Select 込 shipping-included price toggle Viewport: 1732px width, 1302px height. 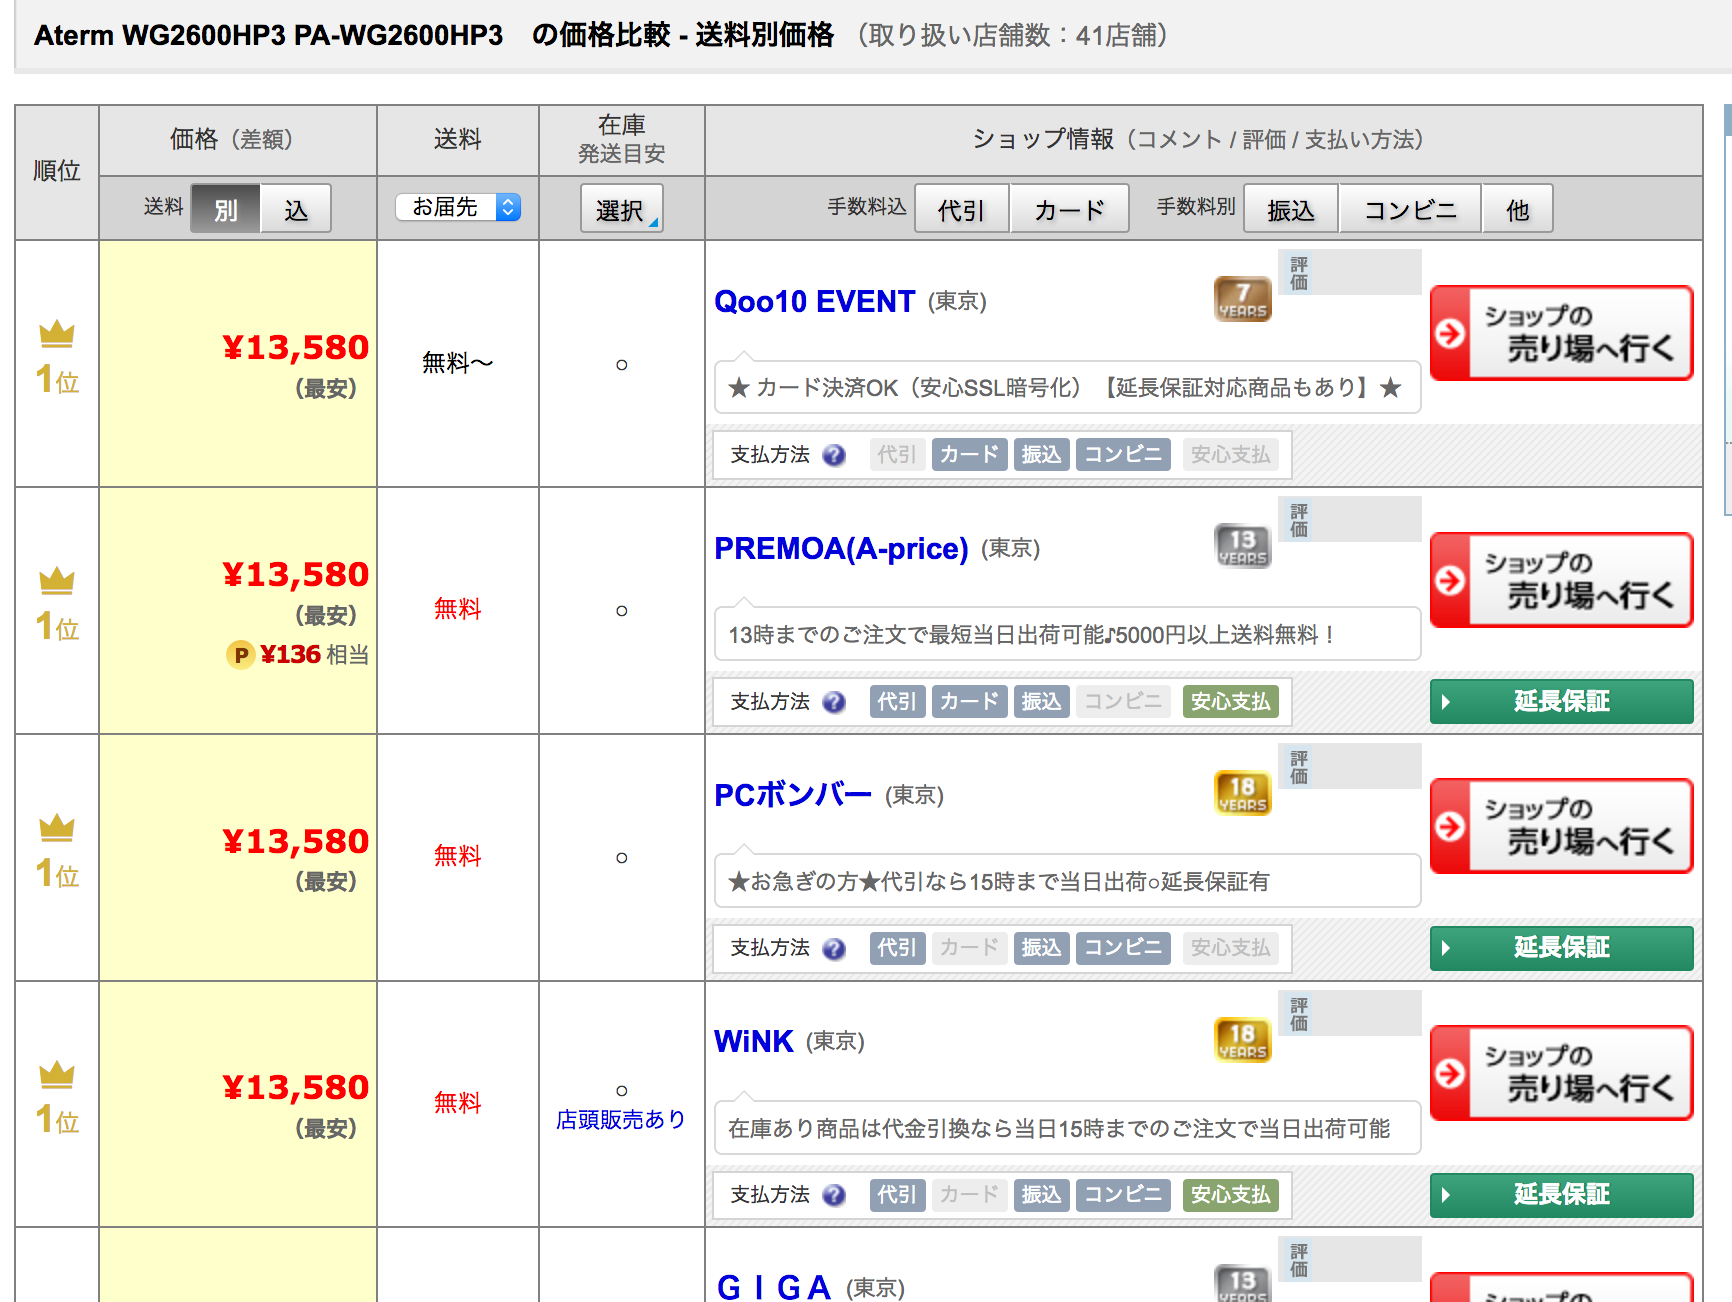(296, 209)
